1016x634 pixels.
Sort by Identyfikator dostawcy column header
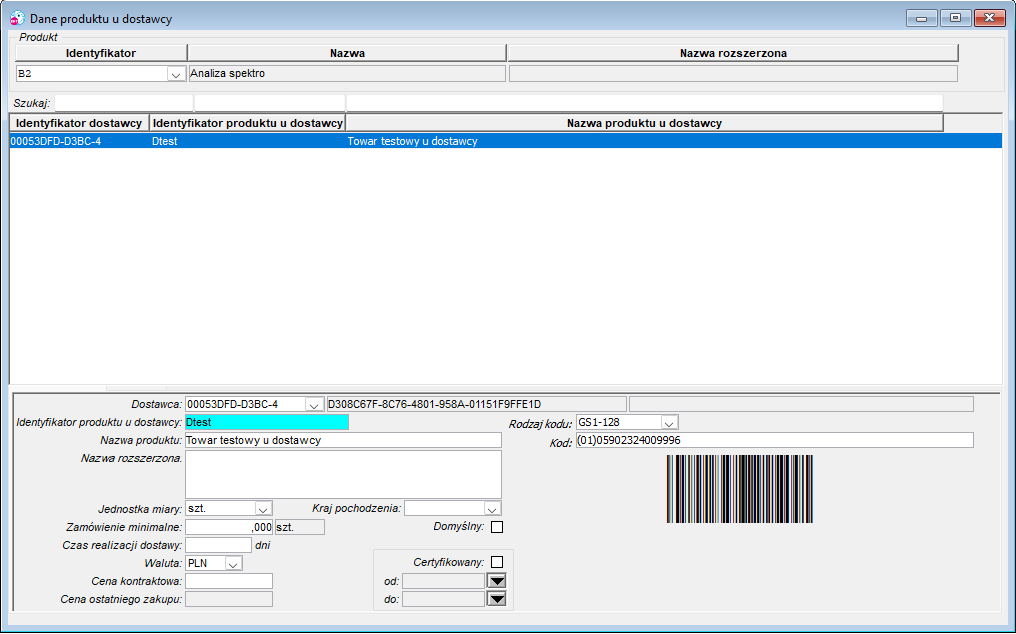pos(79,123)
